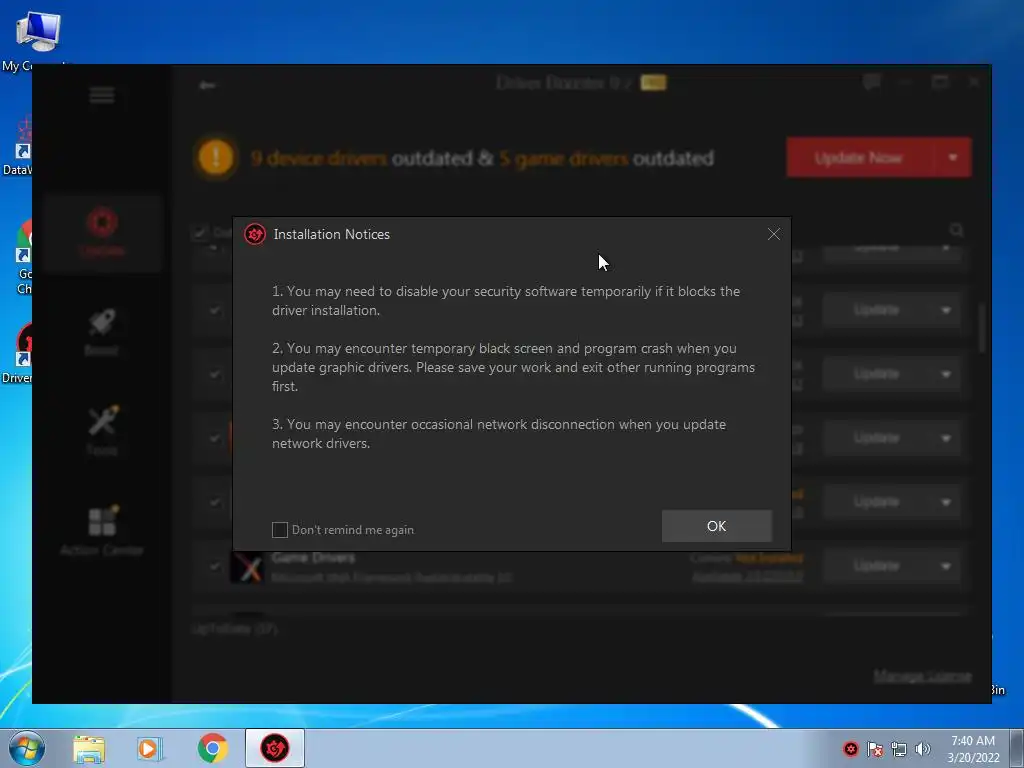Click Driver Booster taskbar button

pos(275,748)
